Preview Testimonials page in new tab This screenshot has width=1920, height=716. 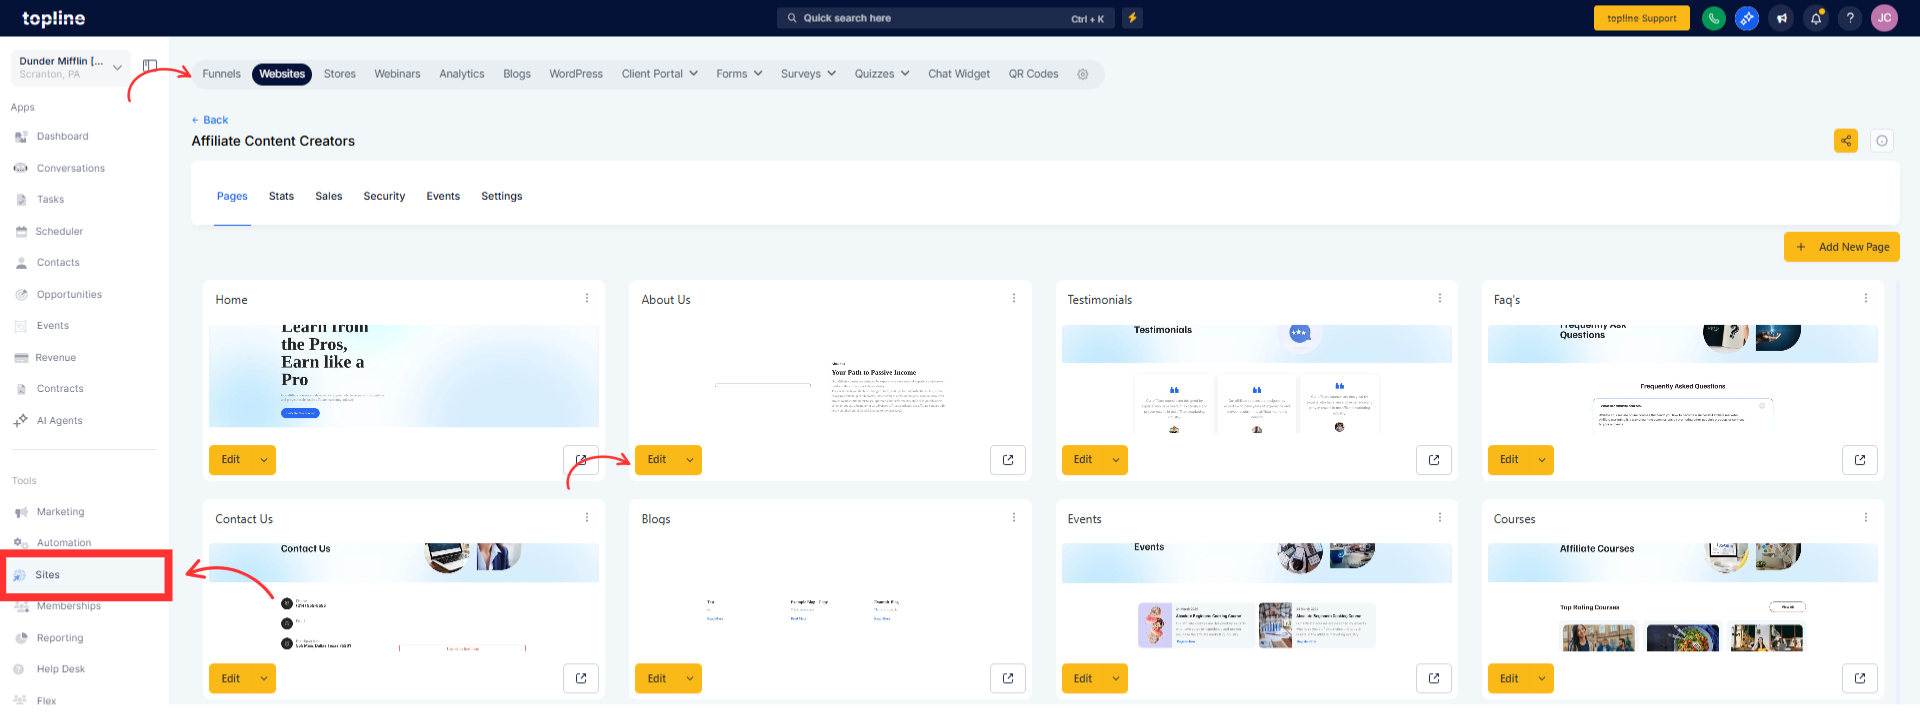pyautogui.click(x=1434, y=460)
